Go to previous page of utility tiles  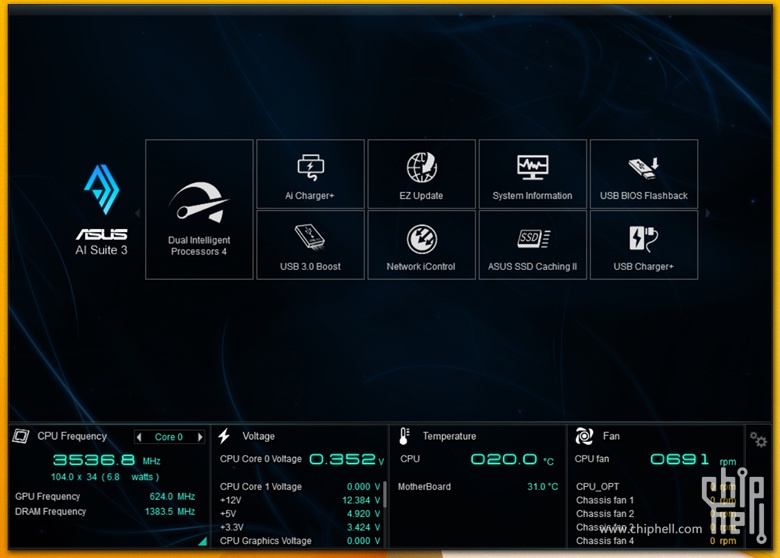pos(138,213)
